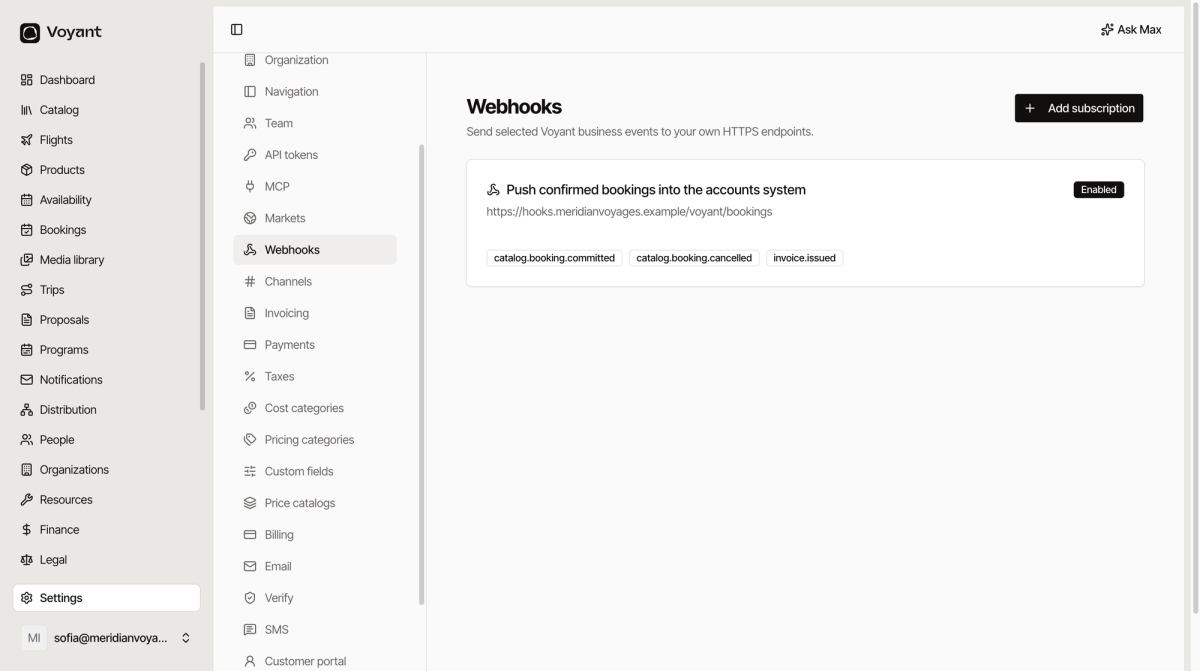Image resolution: width=1200 pixels, height=671 pixels.
Task: Click the settings menu scrollbar
Action: tap(421, 375)
